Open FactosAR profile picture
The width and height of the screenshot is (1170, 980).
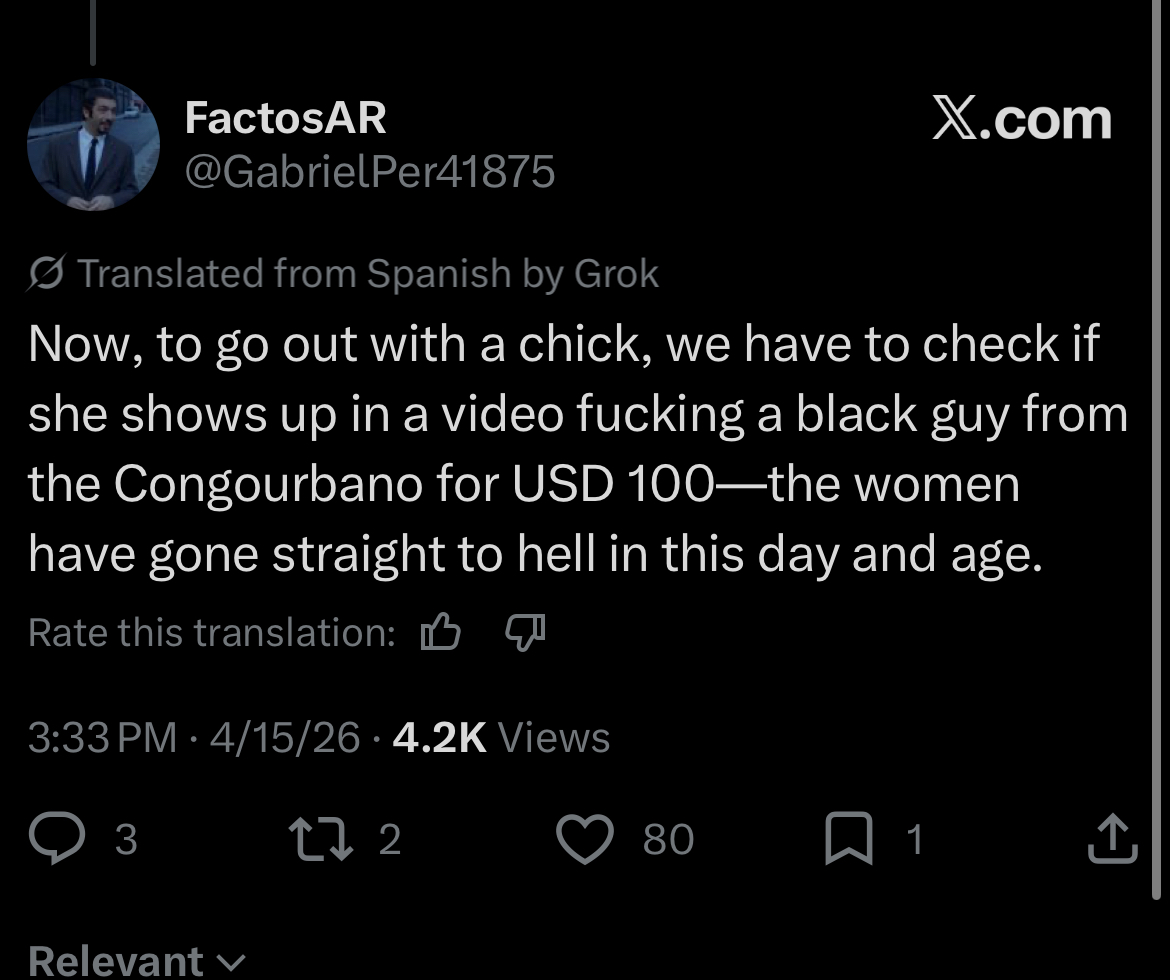coord(93,144)
